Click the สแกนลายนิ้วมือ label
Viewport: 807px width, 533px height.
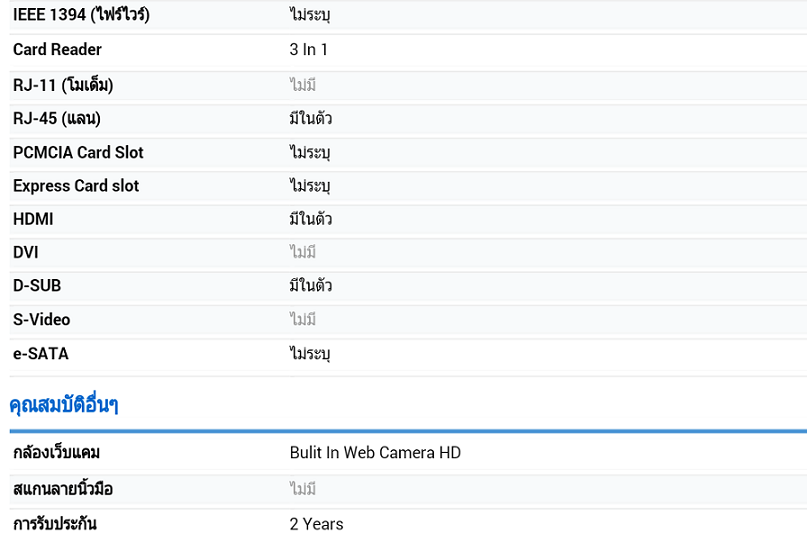point(63,489)
